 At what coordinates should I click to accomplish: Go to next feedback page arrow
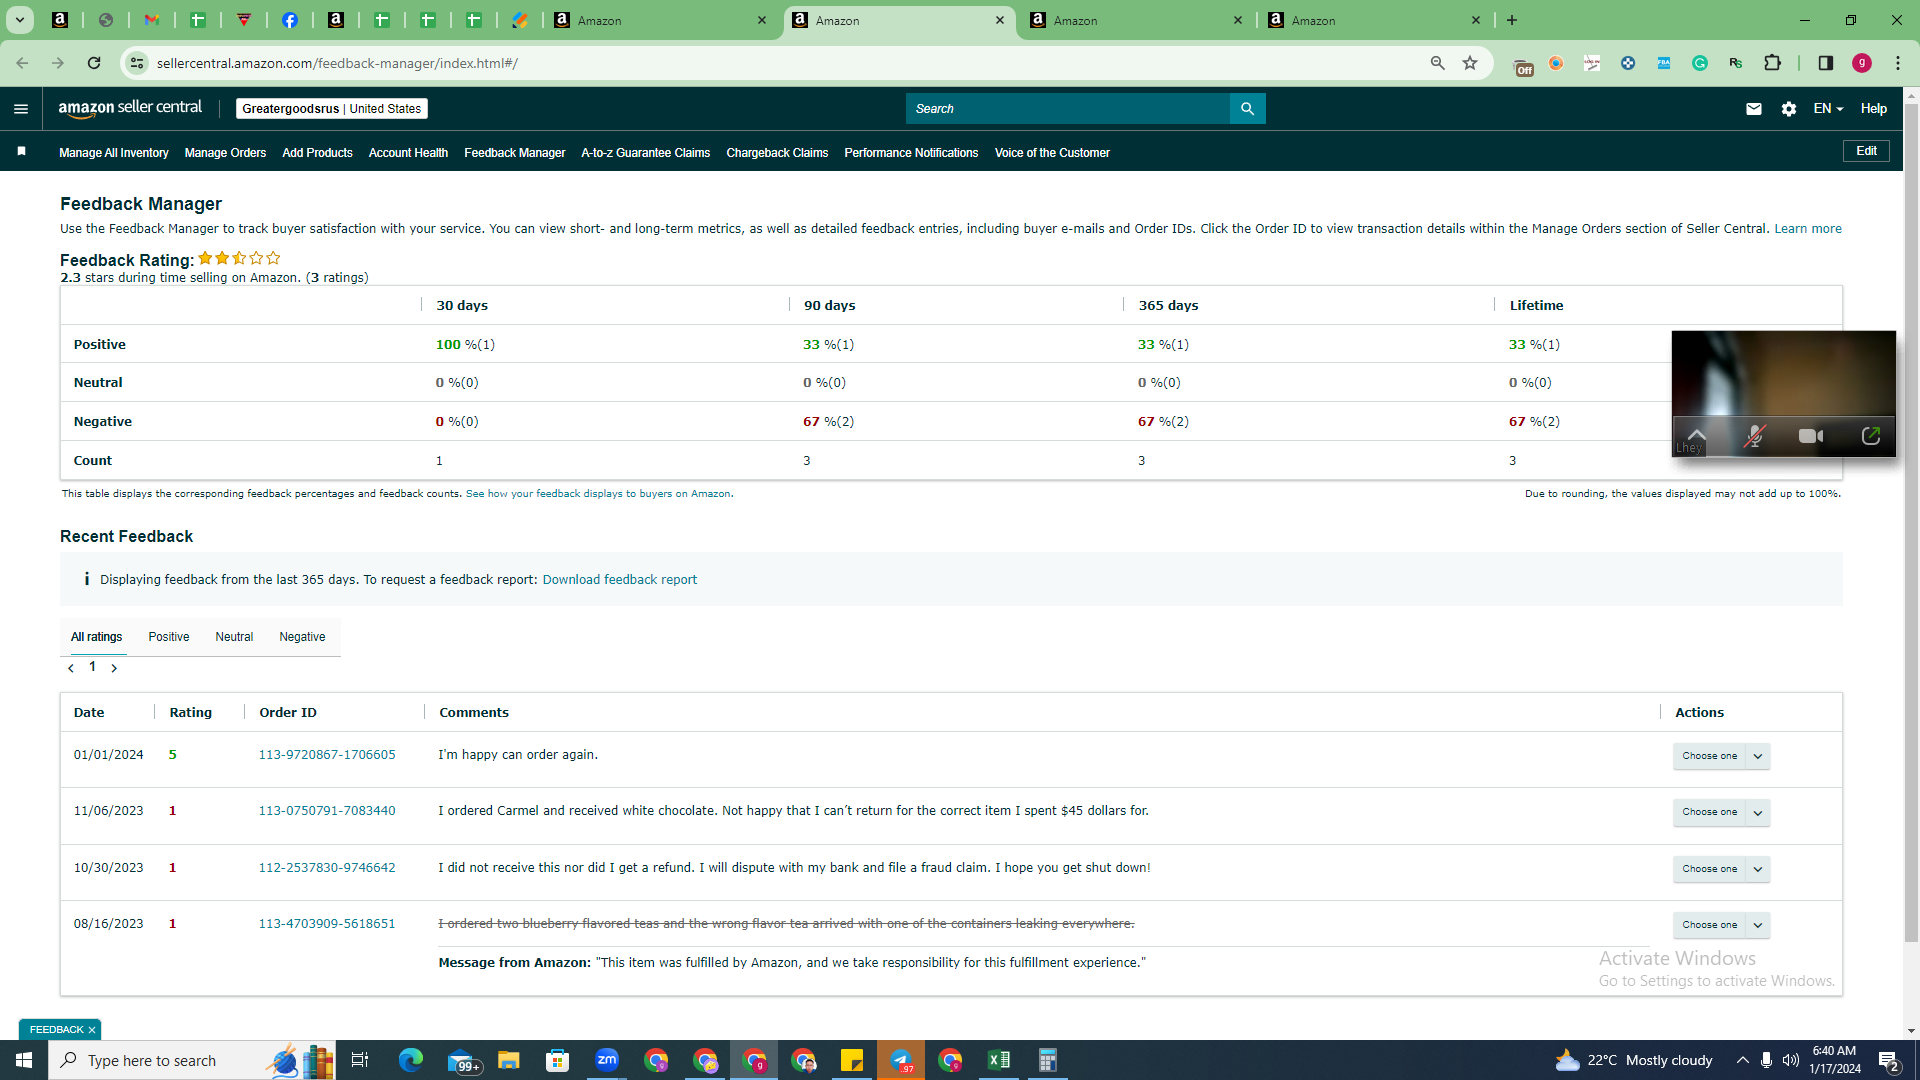tap(114, 668)
